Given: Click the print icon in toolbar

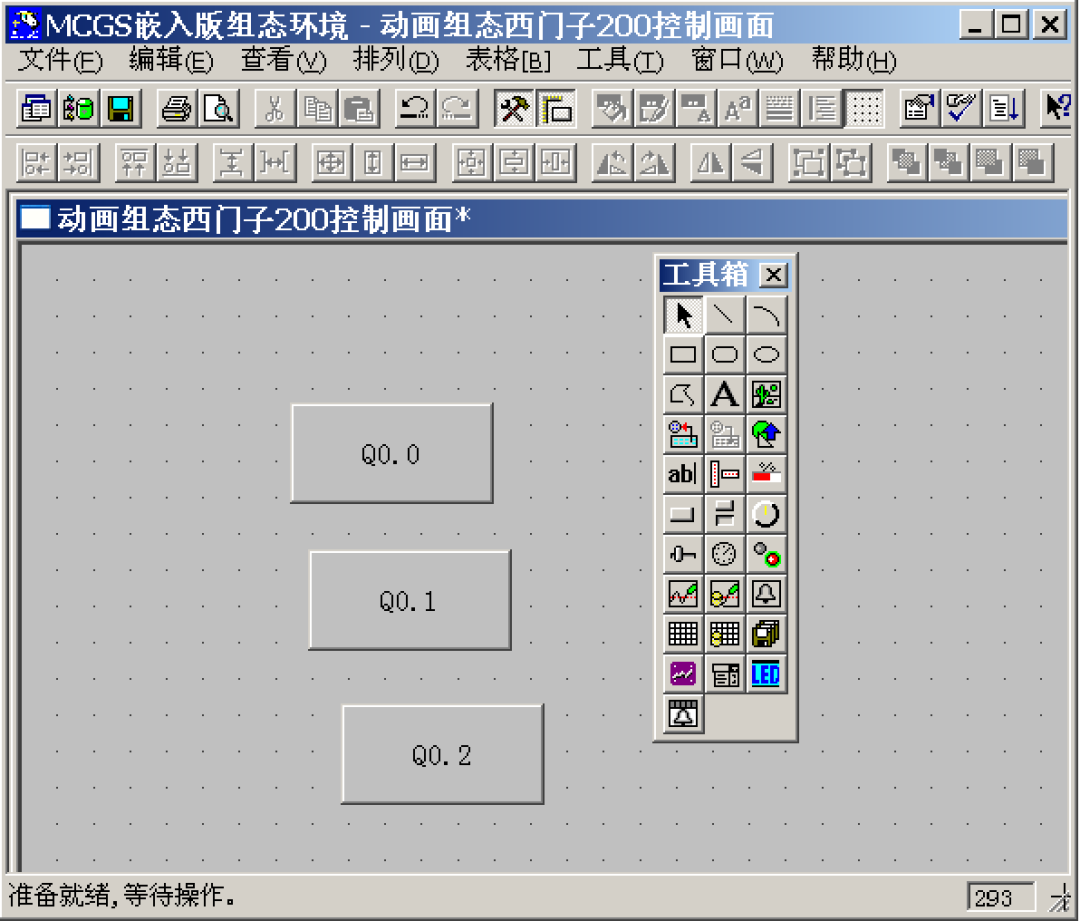Looking at the screenshot, I should [176, 108].
